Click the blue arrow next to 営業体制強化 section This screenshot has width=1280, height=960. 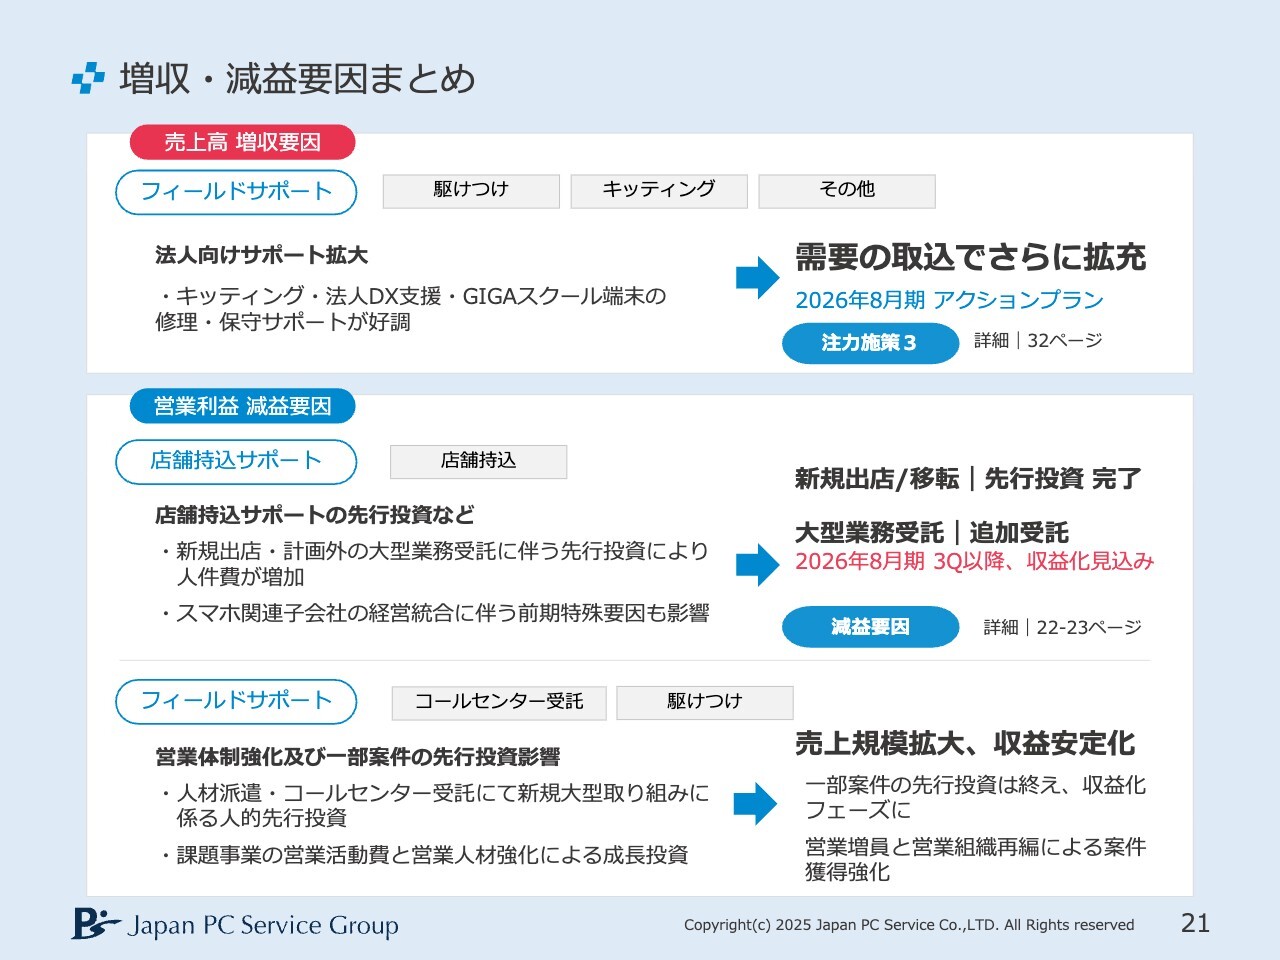(x=755, y=804)
